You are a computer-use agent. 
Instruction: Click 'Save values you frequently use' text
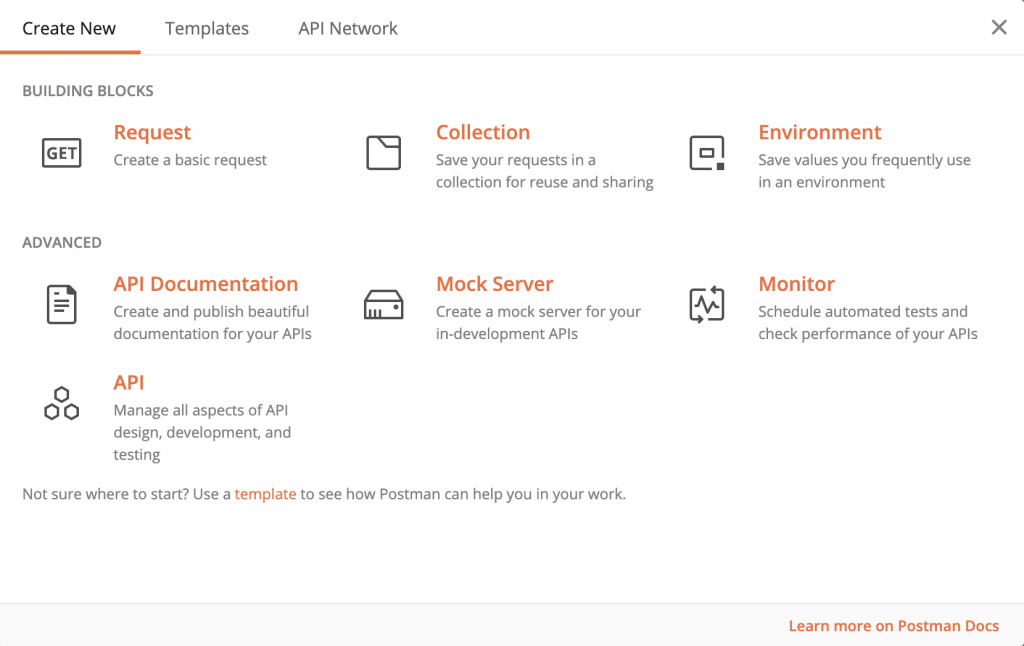point(864,160)
